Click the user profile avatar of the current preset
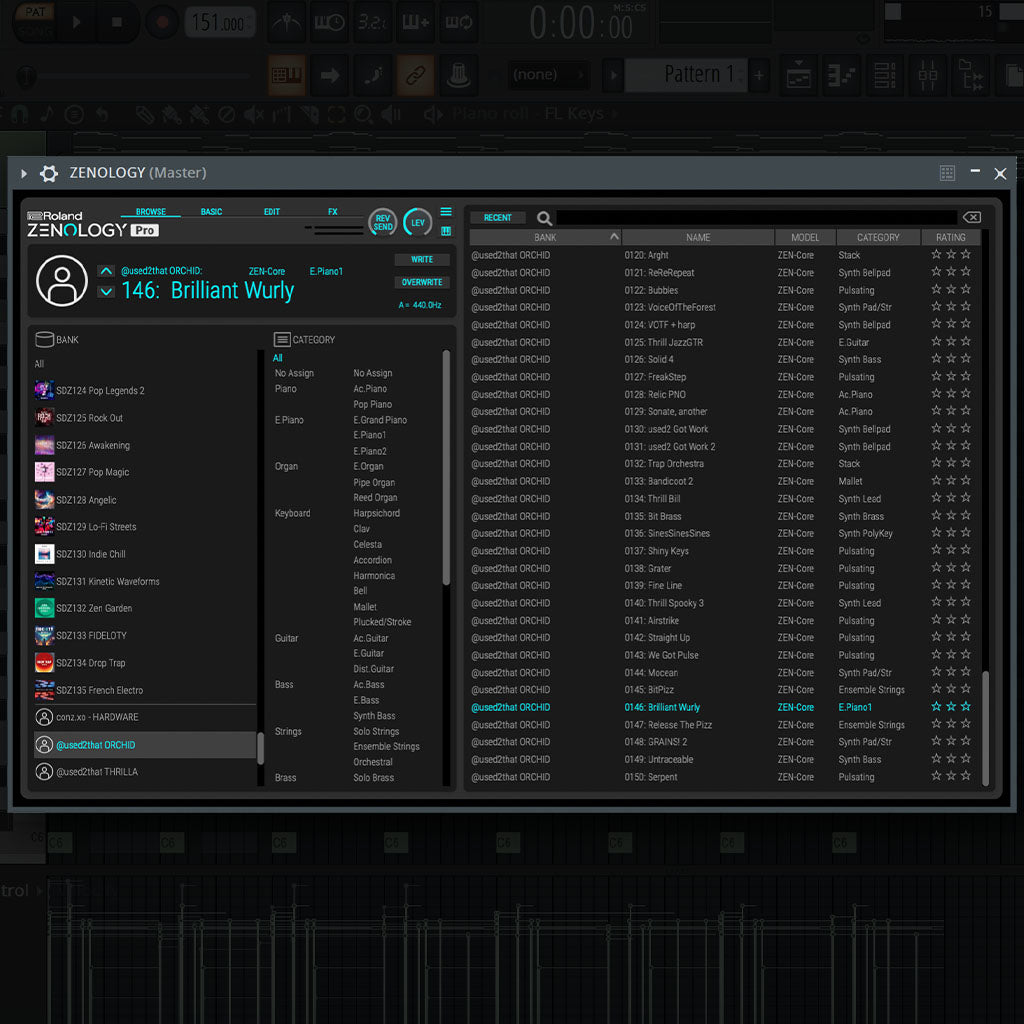Image resolution: width=1024 pixels, height=1024 pixels. 62,281
